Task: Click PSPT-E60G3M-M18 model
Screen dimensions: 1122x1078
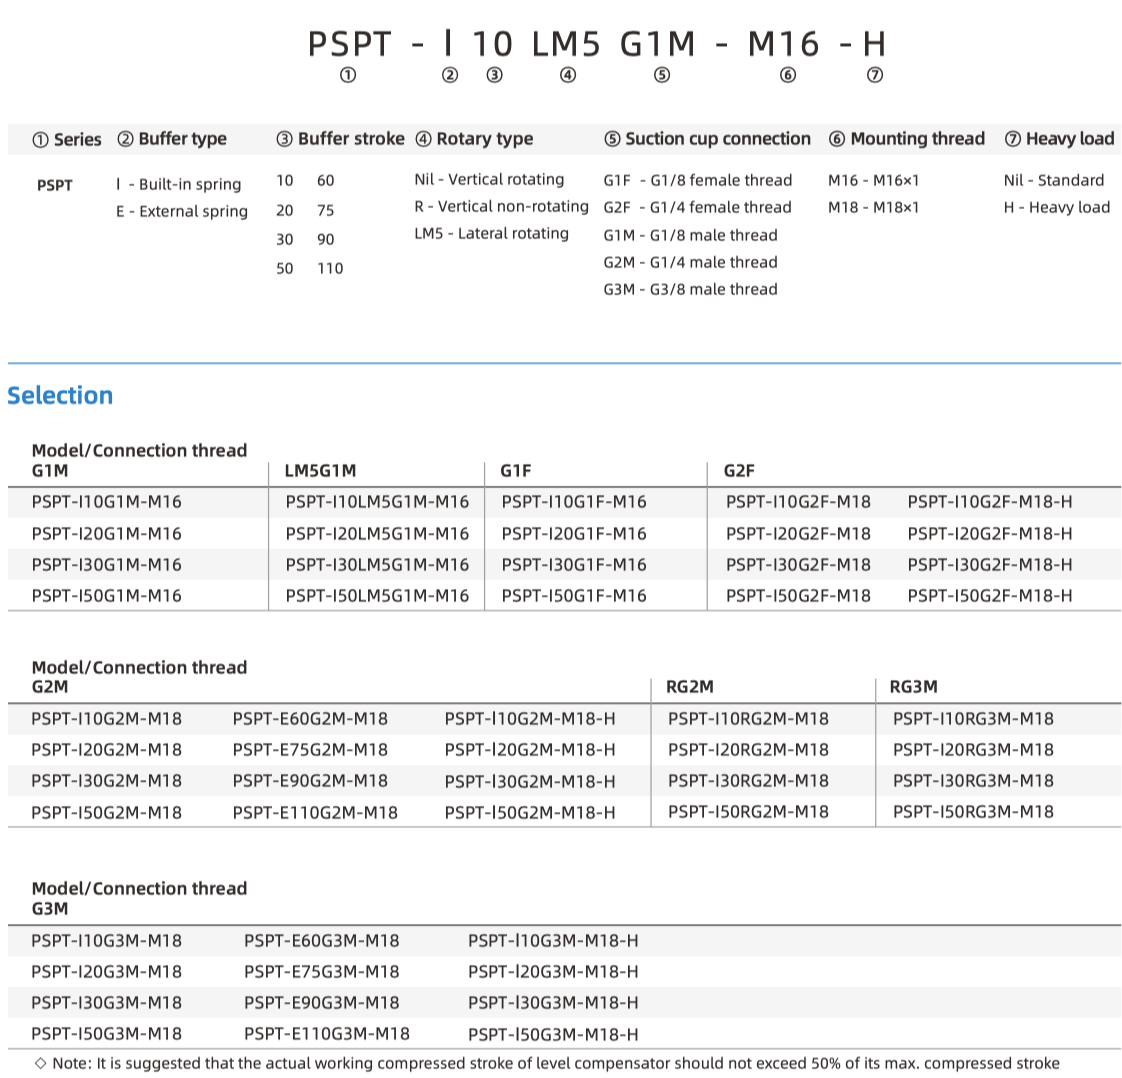Action: point(321,941)
